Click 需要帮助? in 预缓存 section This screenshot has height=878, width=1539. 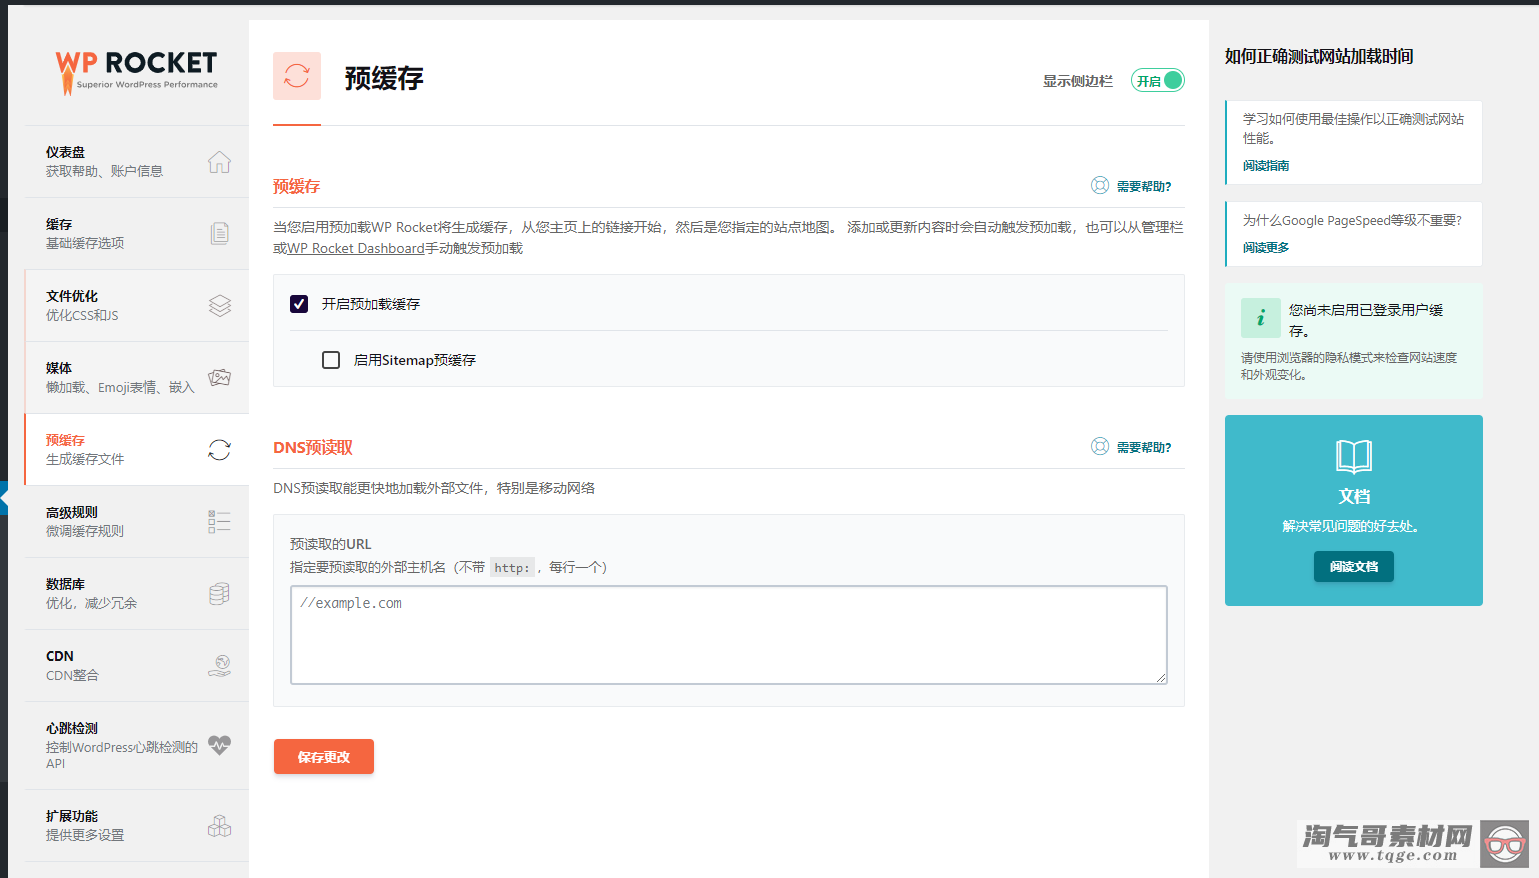click(1144, 186)
